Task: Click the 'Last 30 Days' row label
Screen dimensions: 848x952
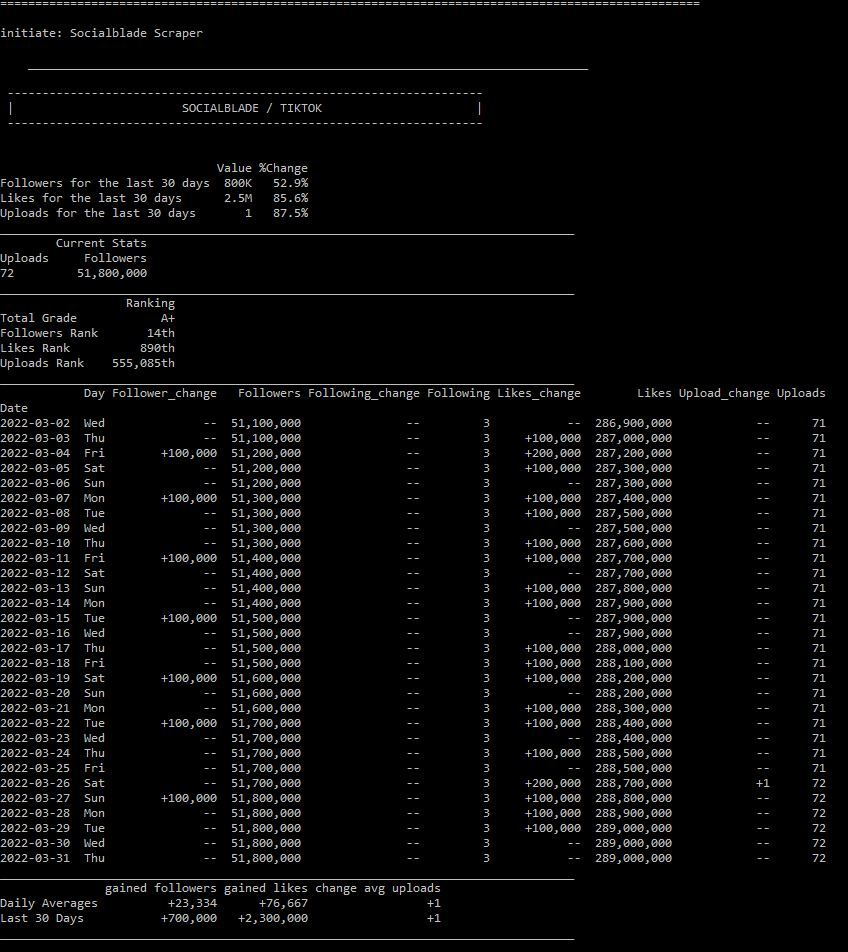Action: pyautogui.click(x=42, y=918)
